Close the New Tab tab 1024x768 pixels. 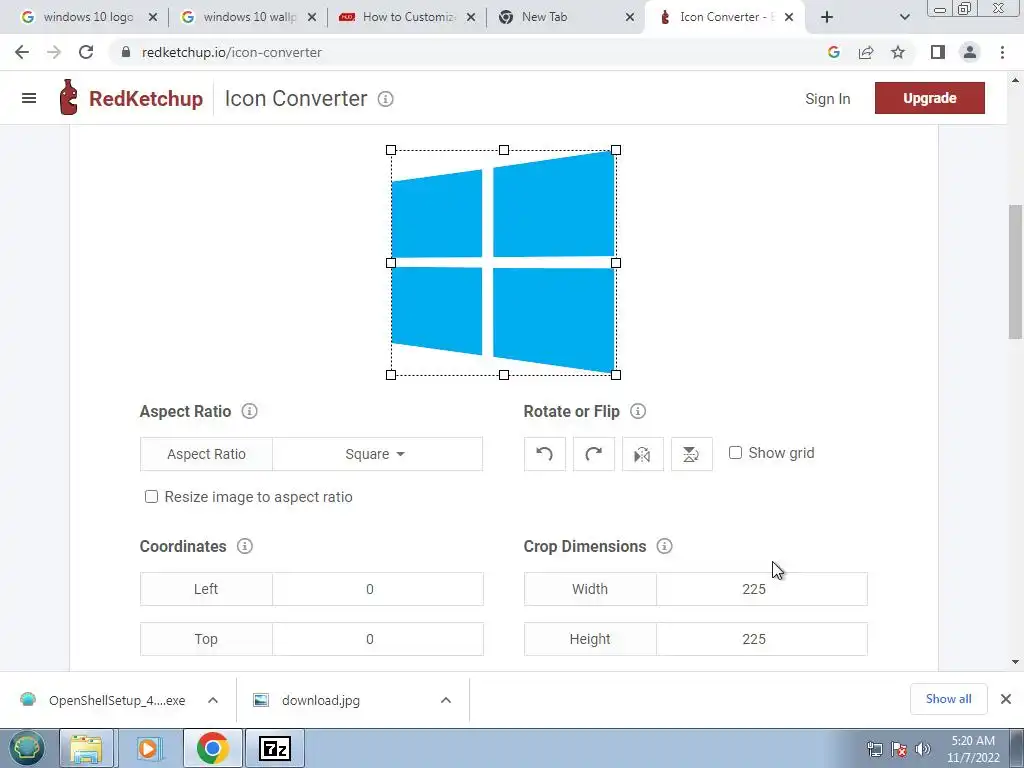coord(630,17)
